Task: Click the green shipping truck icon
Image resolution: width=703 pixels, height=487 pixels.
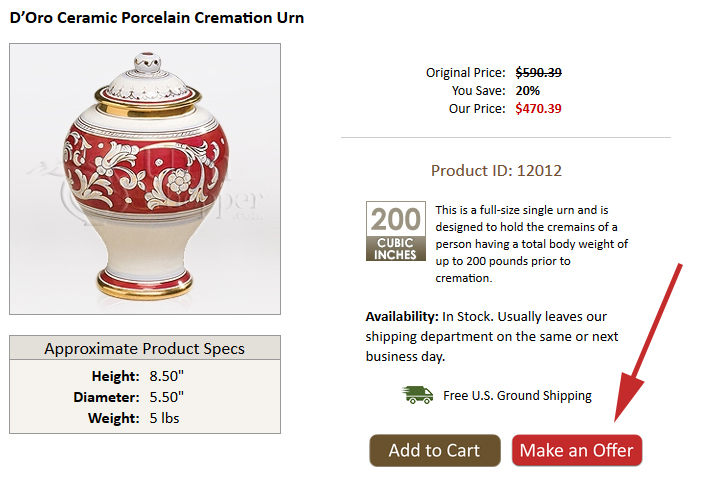Action: (x=418, y=395)
